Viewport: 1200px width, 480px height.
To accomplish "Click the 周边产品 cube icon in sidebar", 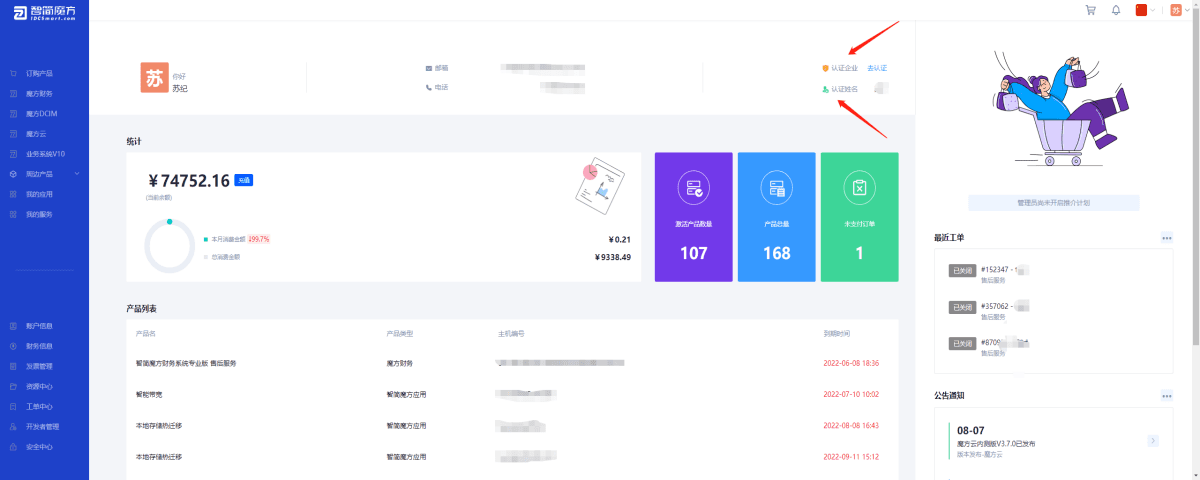I will pyautogui.click(x=13, y=173).
